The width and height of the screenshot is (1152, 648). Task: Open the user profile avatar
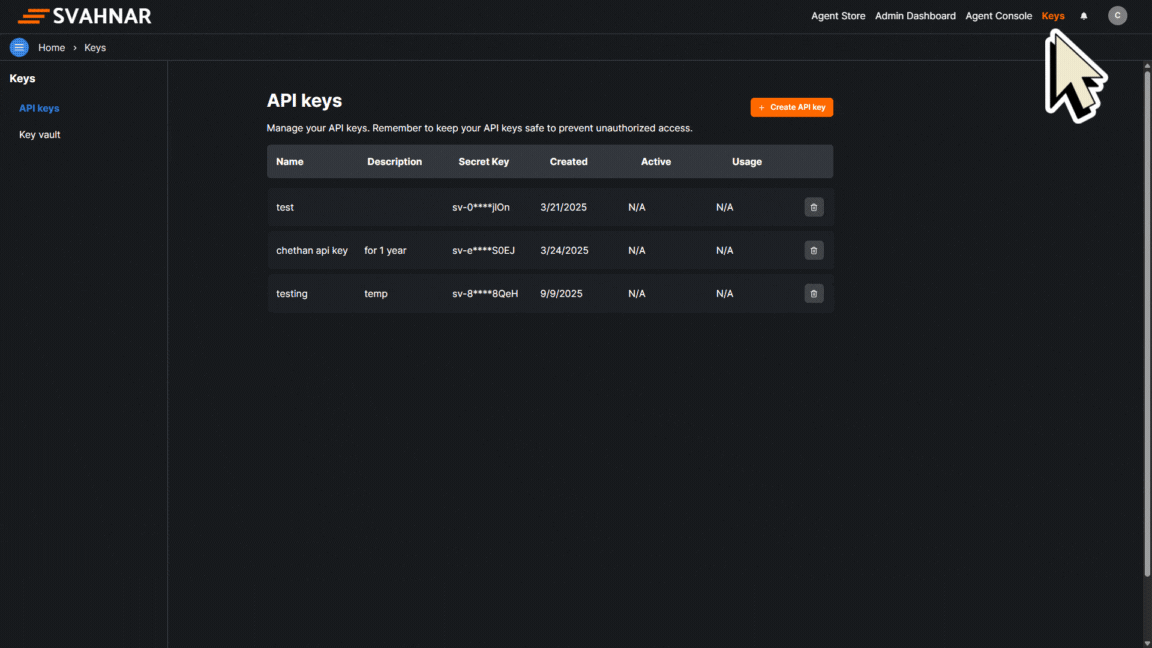[x=1117, y=16]
